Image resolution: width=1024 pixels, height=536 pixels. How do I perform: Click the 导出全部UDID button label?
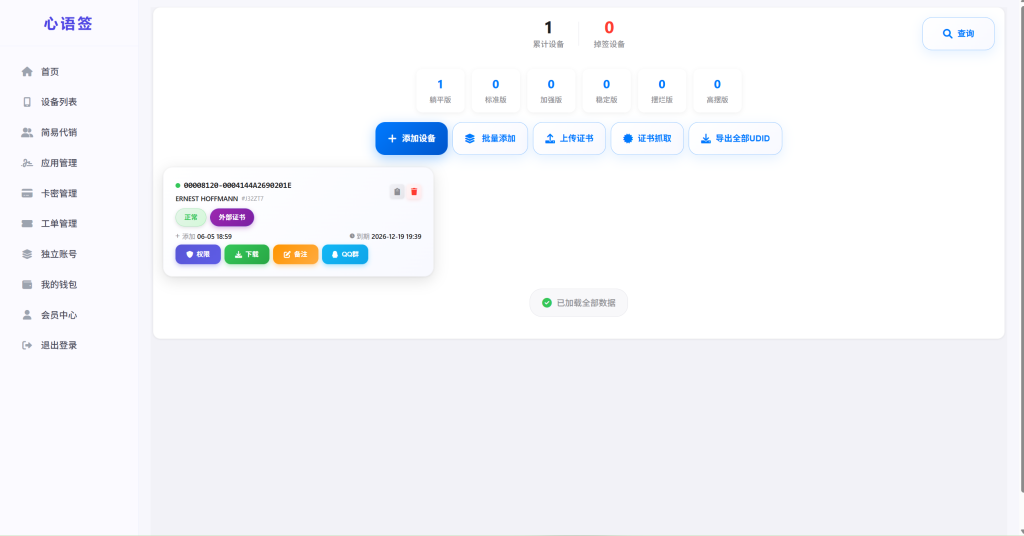tap(743, 138)
